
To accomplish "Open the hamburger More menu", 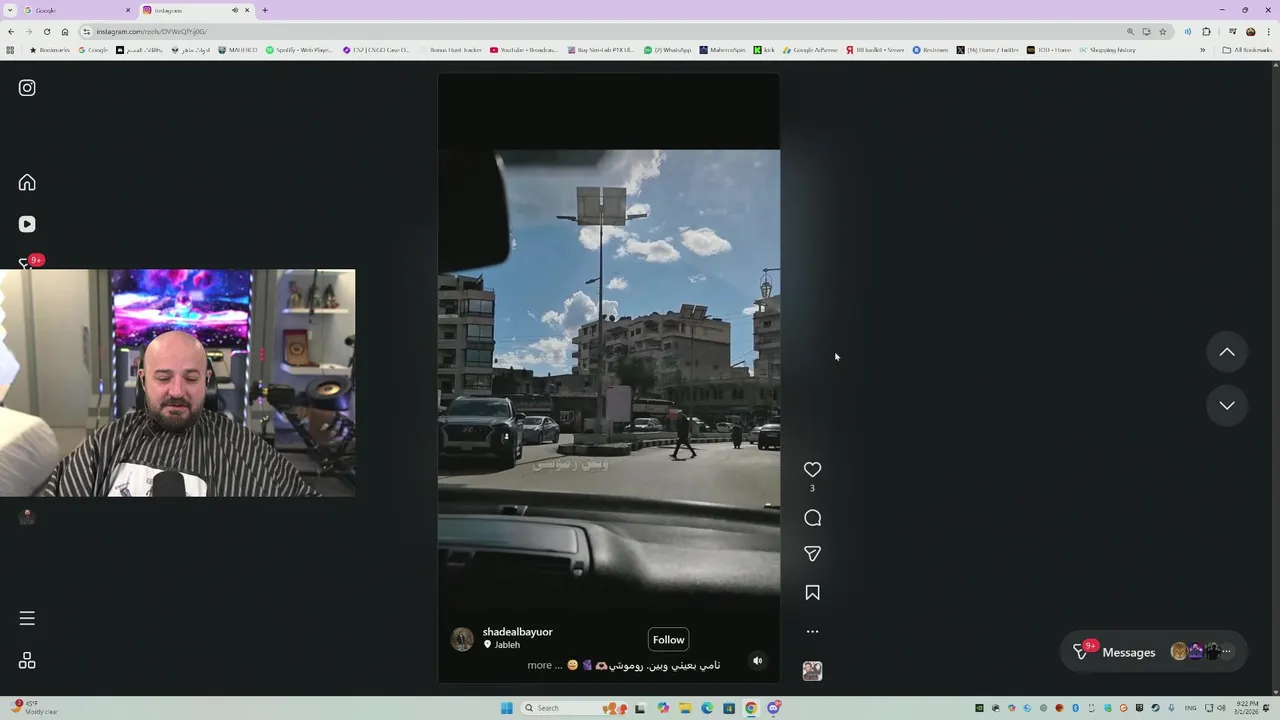I will point(27,618).
